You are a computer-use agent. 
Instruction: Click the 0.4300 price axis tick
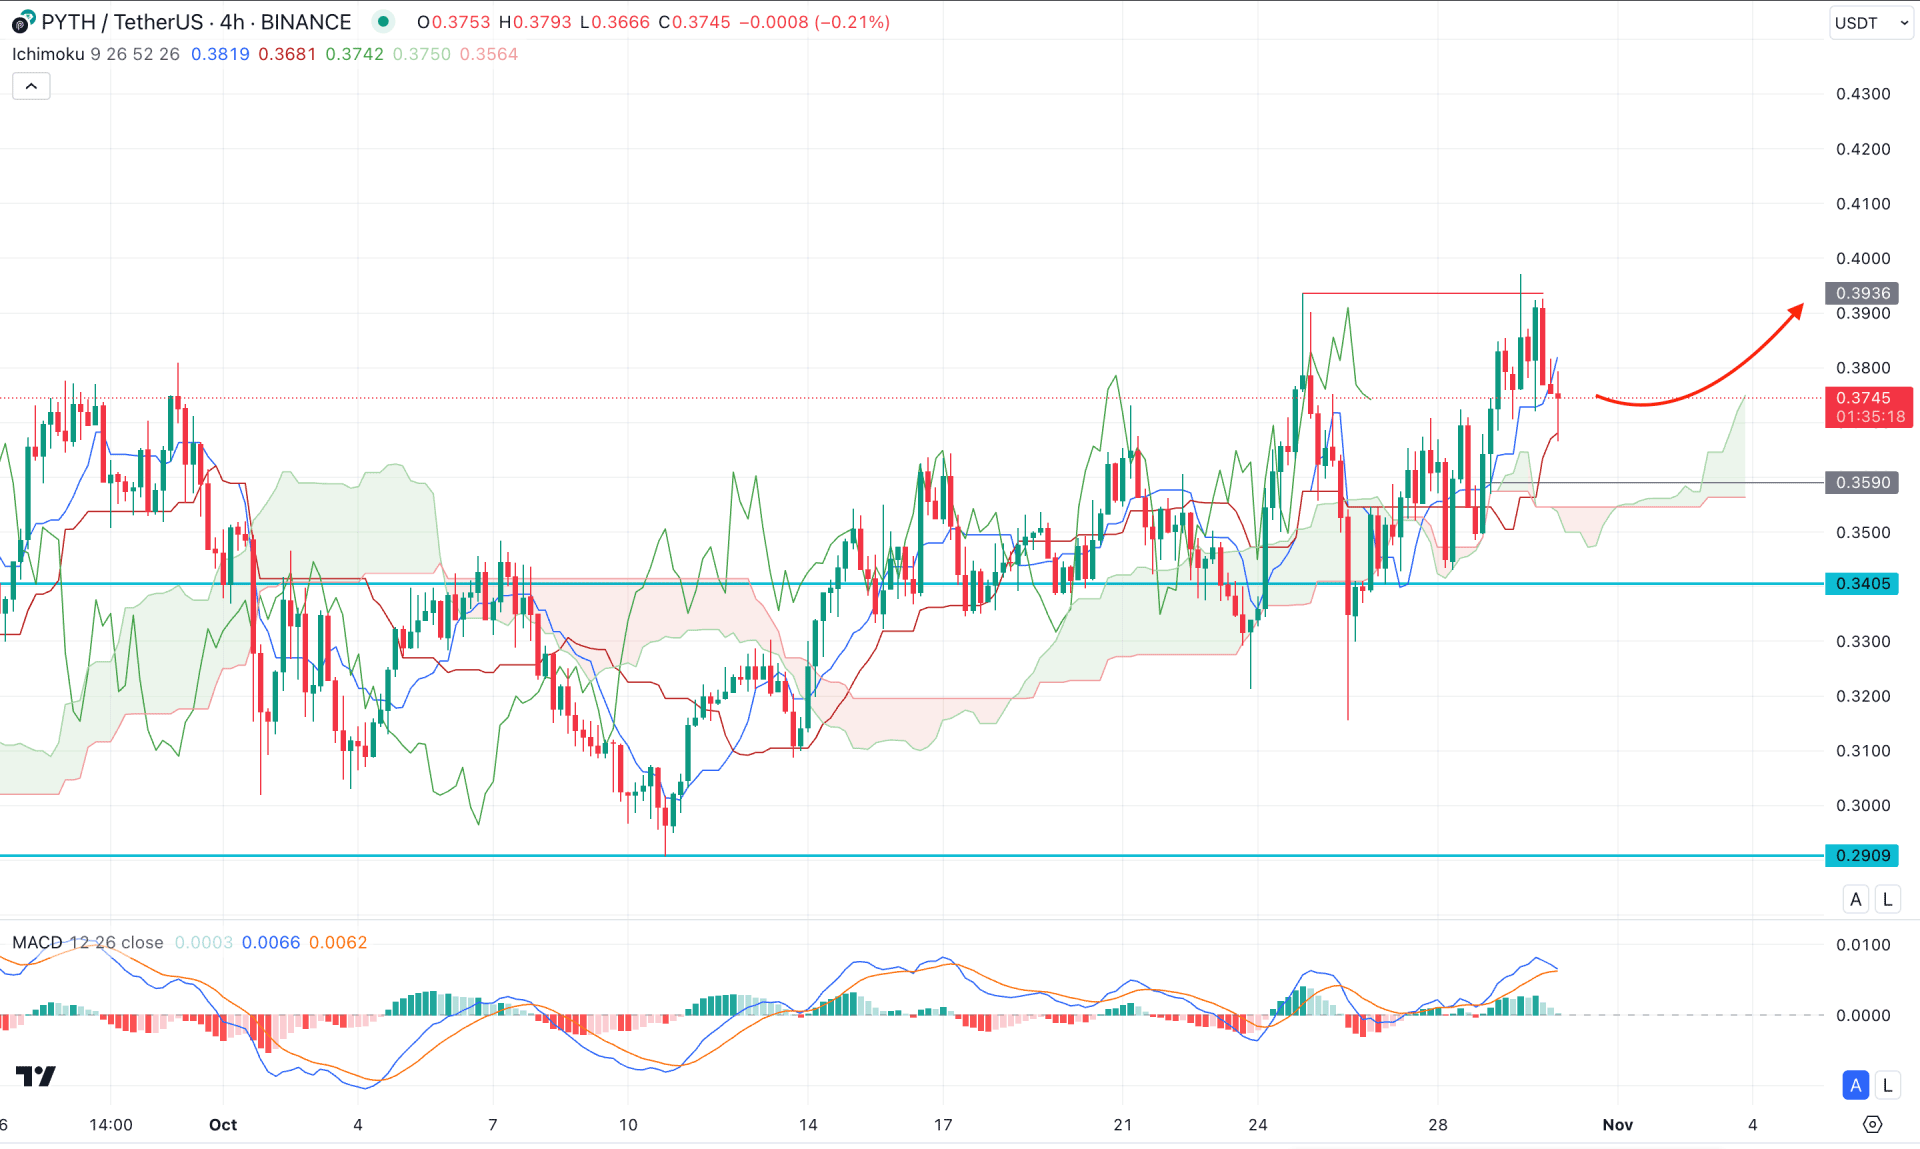1862,94
